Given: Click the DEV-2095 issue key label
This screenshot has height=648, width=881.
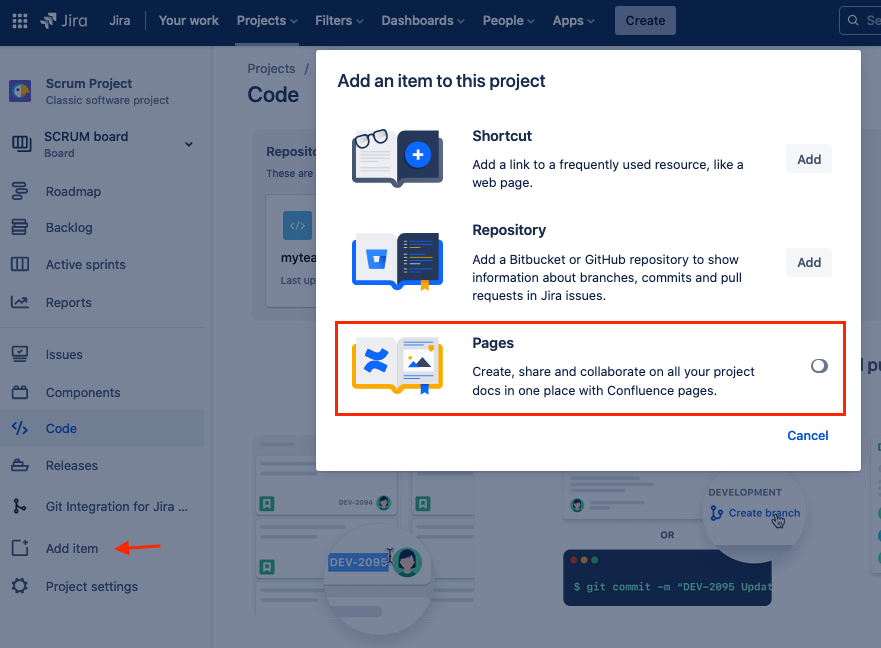Looking at the screenshot, I should 358,563.
